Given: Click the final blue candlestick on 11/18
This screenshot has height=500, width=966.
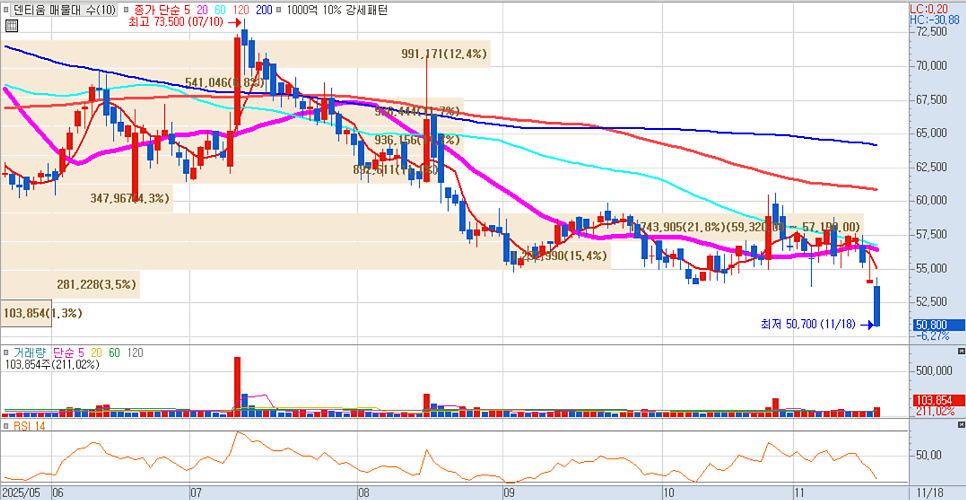Looking at the screenshot, I should (x=877, y=305).
